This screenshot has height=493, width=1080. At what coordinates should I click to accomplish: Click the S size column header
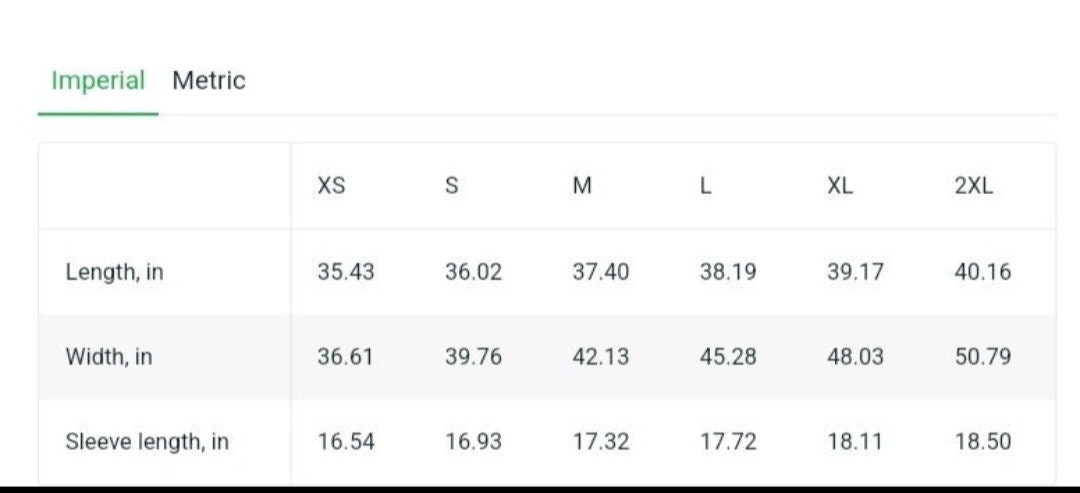[451, 186]
